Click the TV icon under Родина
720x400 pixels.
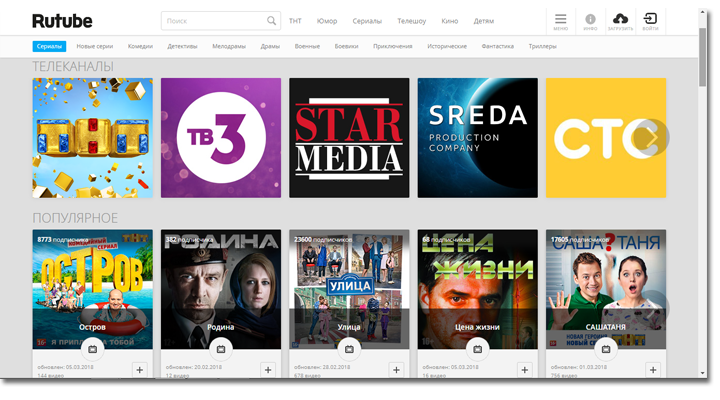point(221,349)
